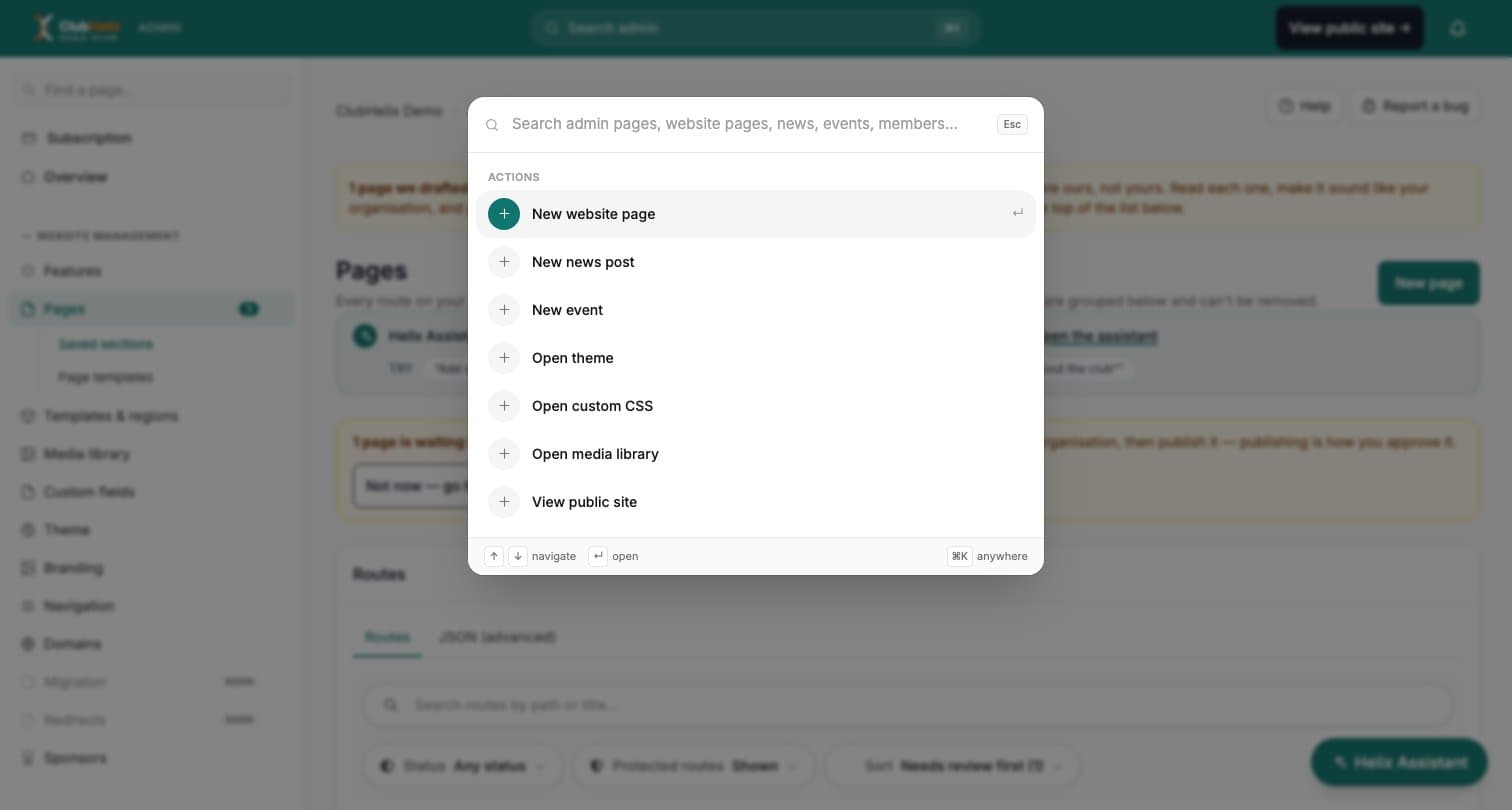Click the New page button

tap(1428, 283)
